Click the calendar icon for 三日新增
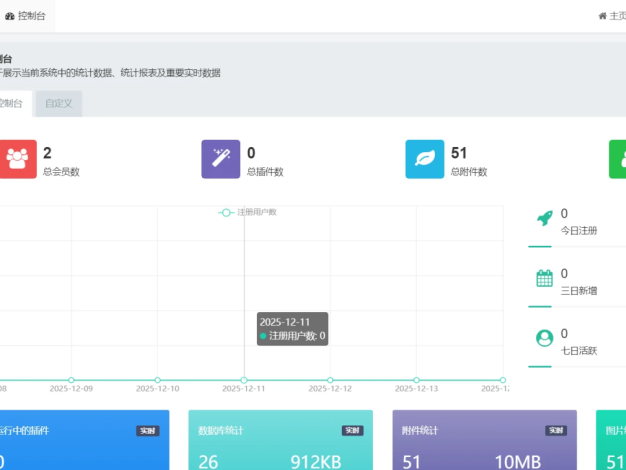The height and width of the screenshot is (470, 626). click(x=545, y=278)
